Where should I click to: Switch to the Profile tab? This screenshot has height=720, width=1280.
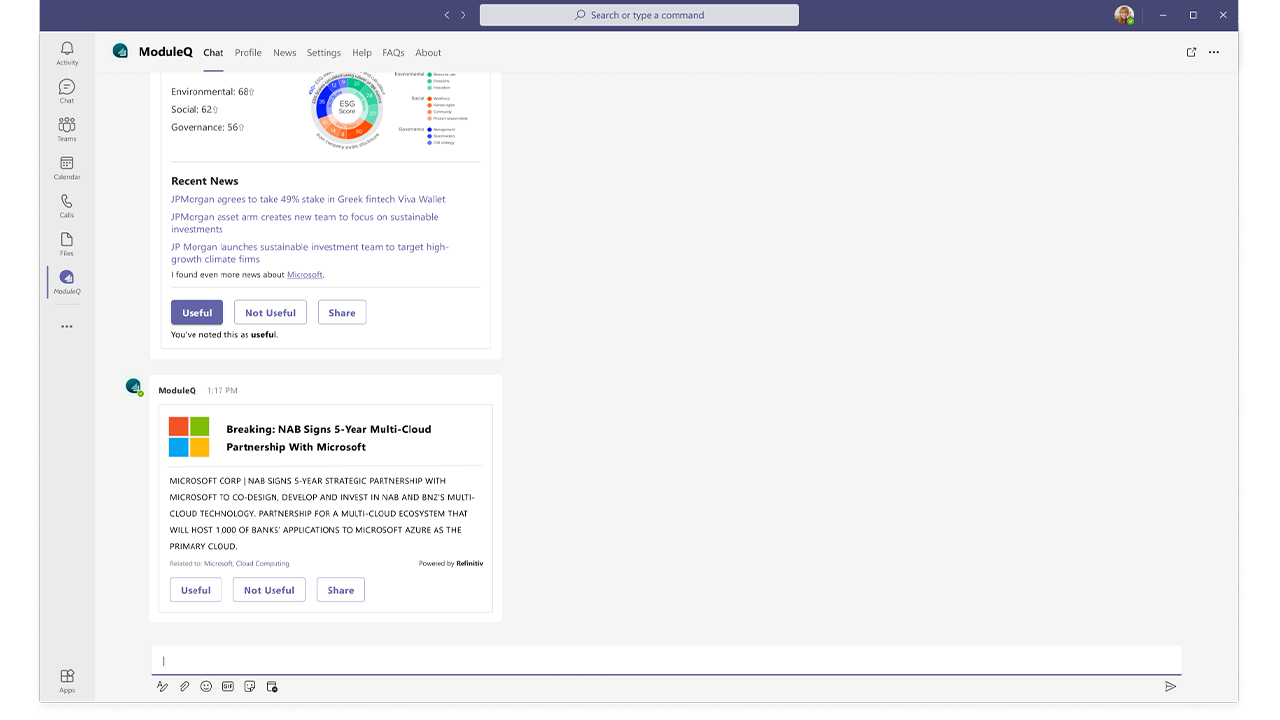pyautogui.click(x=248, y=53)
